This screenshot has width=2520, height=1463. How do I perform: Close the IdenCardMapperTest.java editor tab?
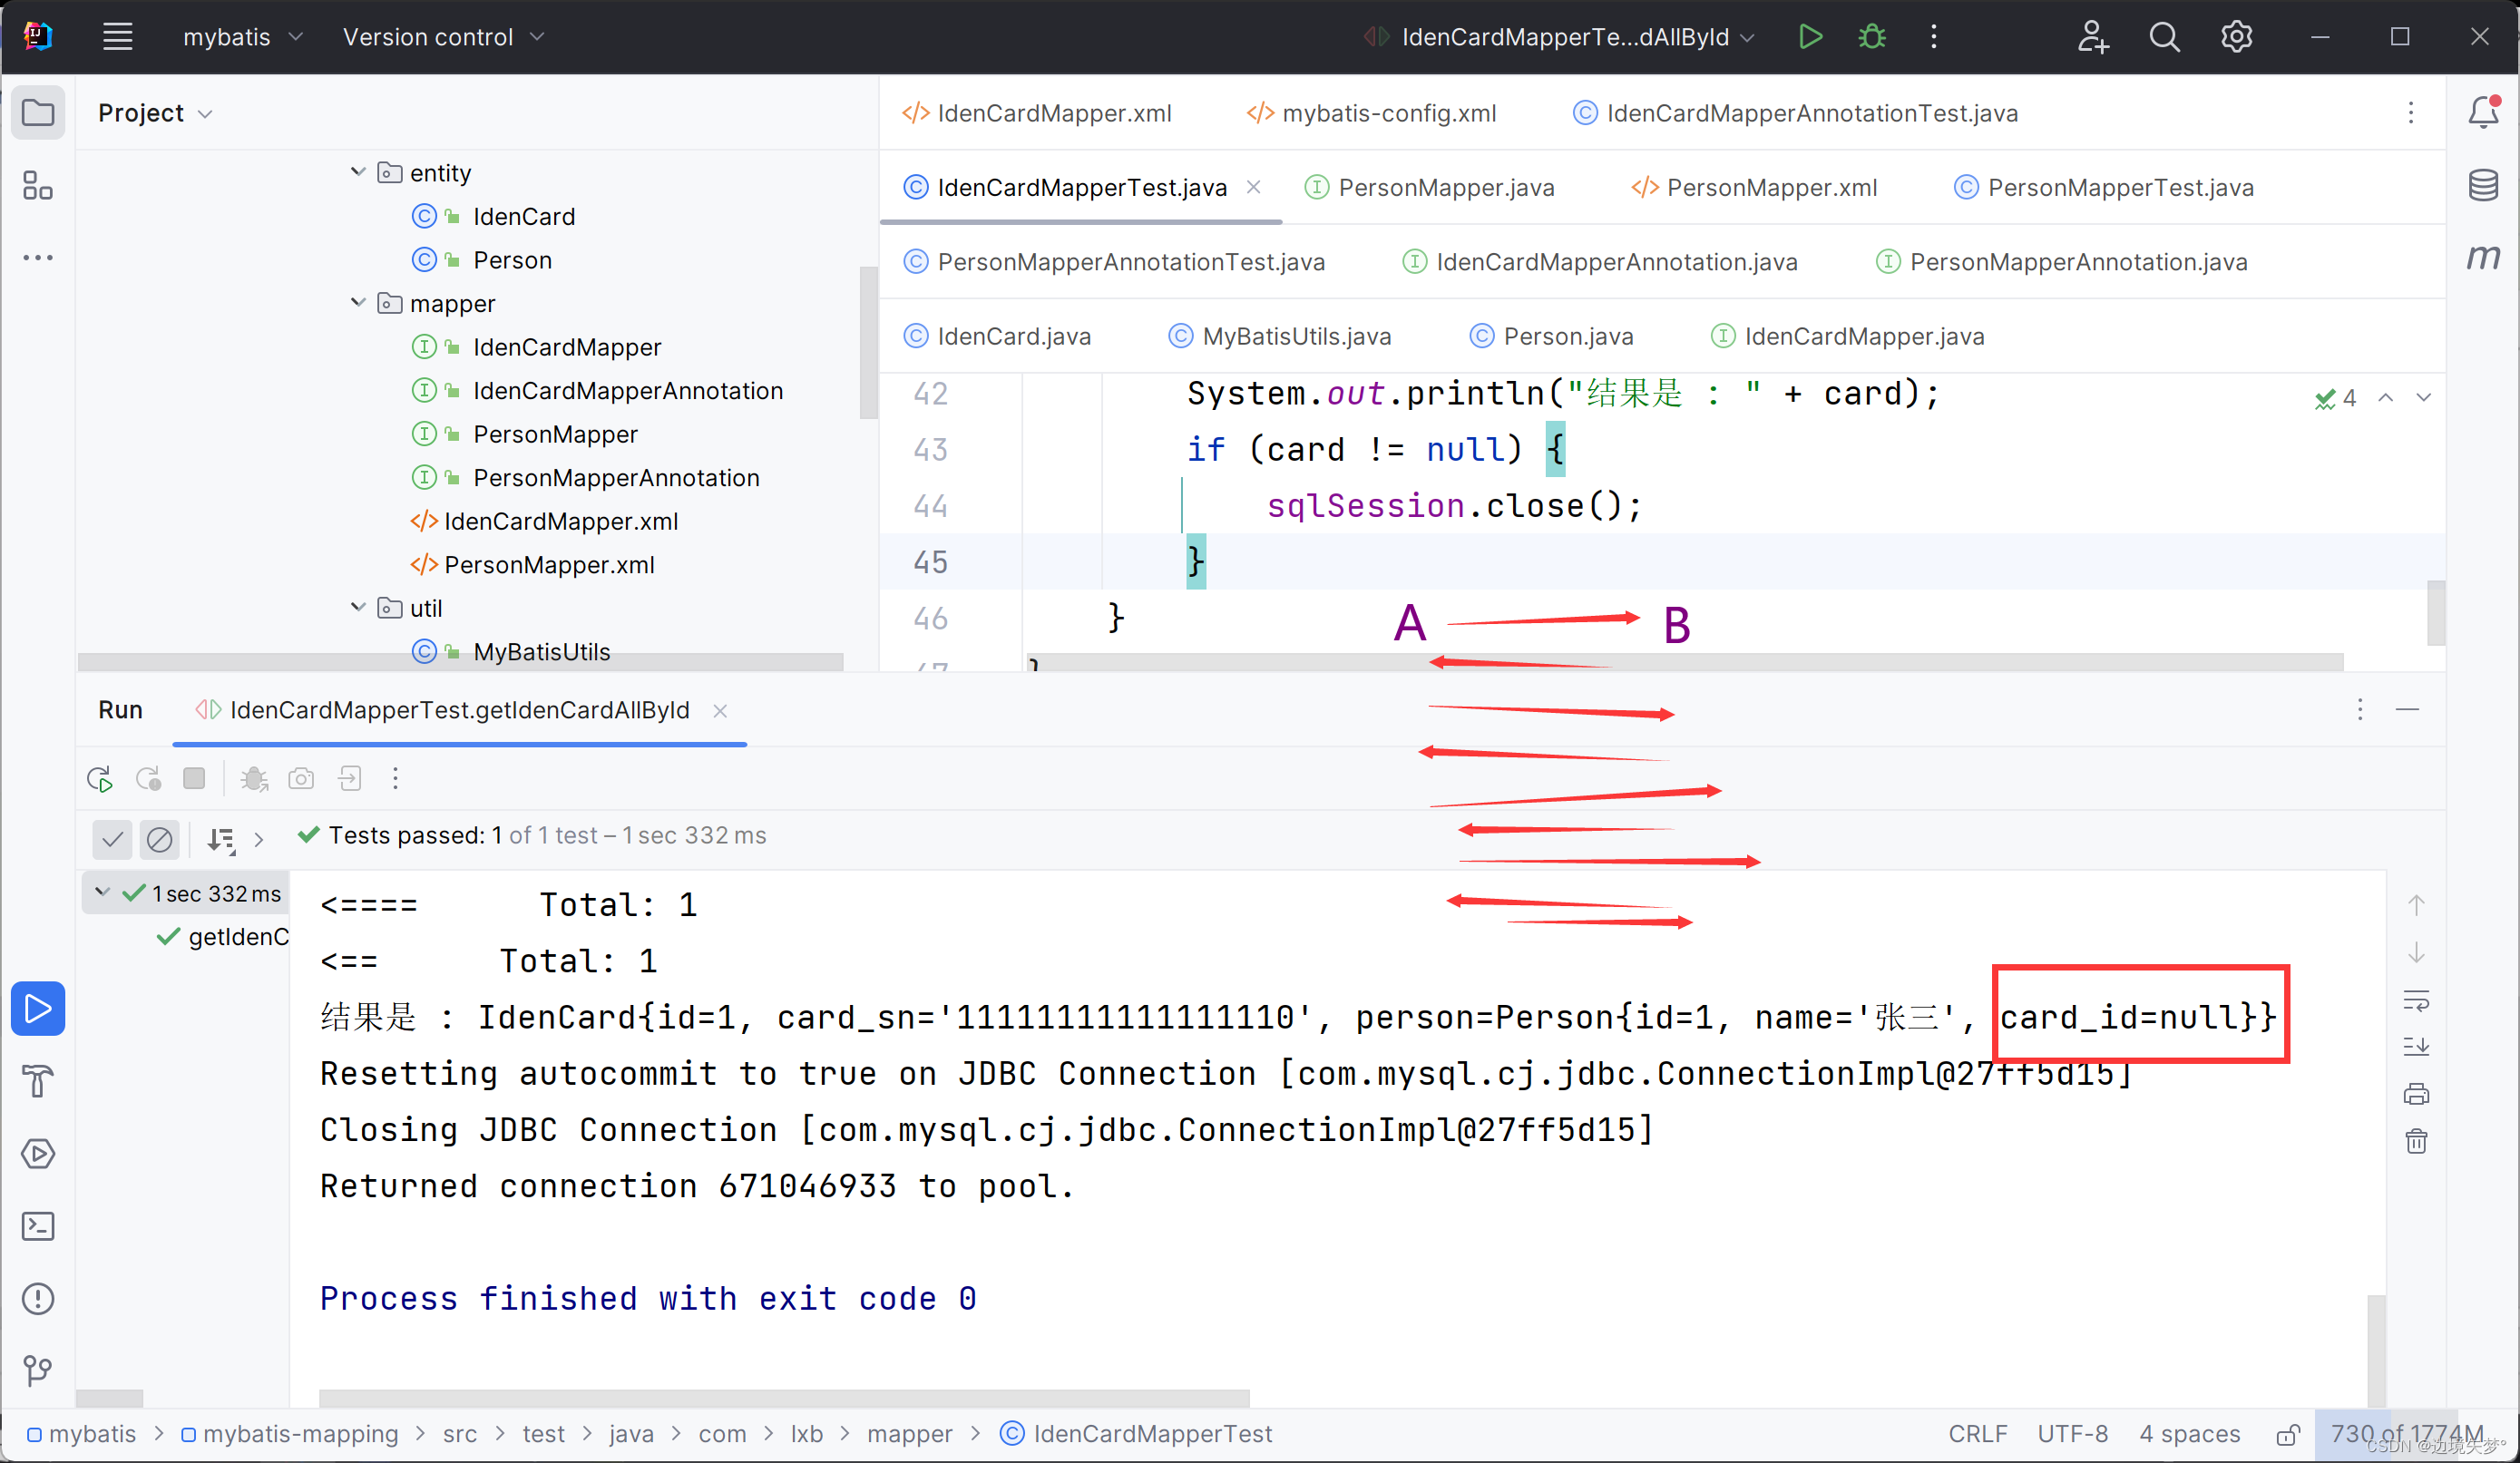point(1253,187)
